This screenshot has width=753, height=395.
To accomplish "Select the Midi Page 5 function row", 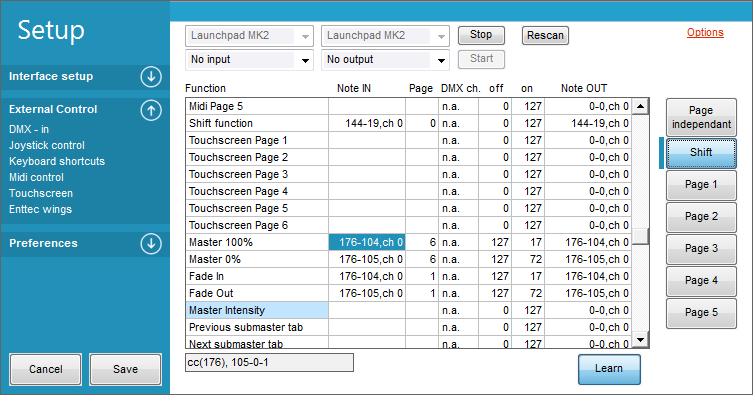I will pyautogui.click(x=408, y=106).
